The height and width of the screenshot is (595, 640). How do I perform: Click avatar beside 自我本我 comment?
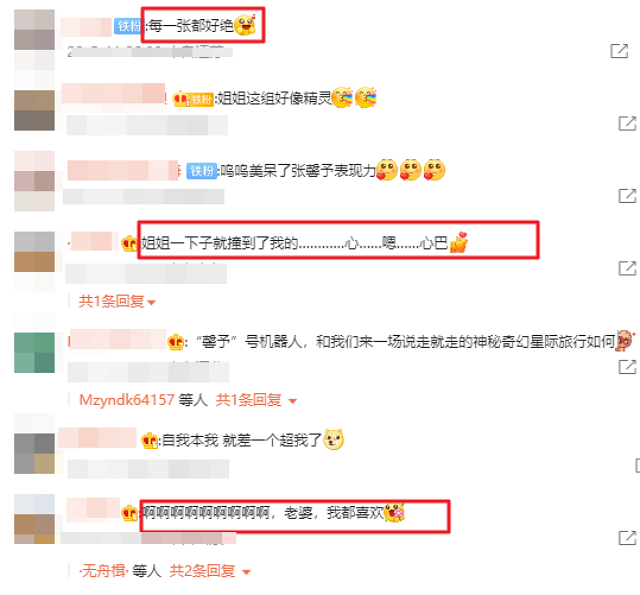(34, 453)
